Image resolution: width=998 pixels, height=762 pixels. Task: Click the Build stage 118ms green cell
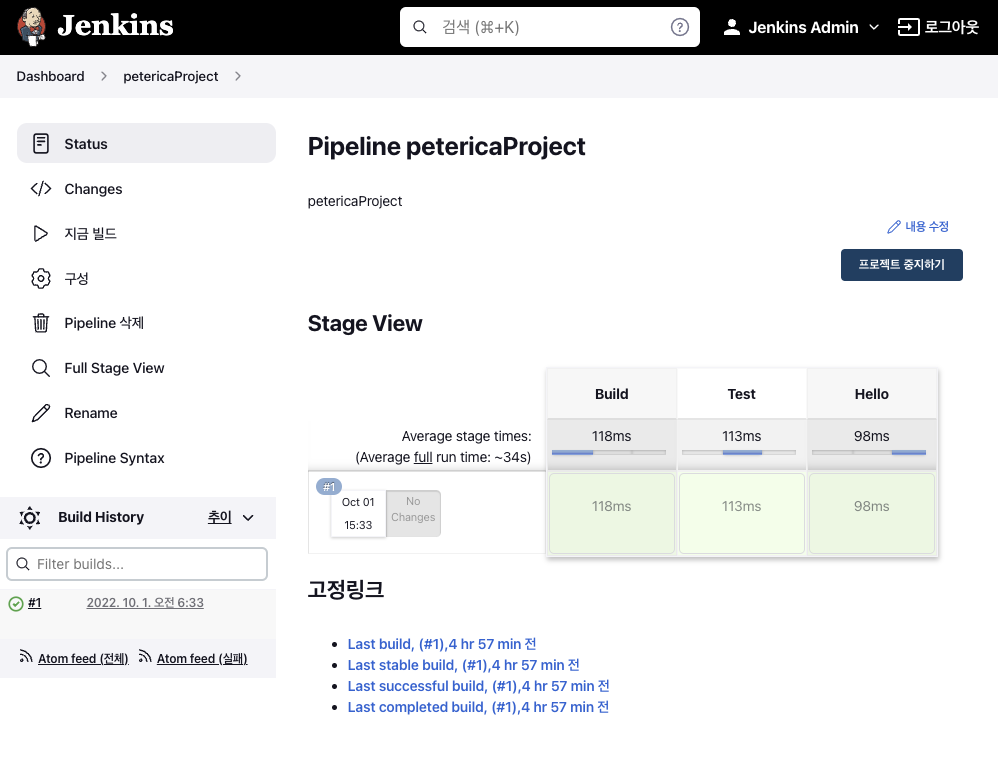612,513
